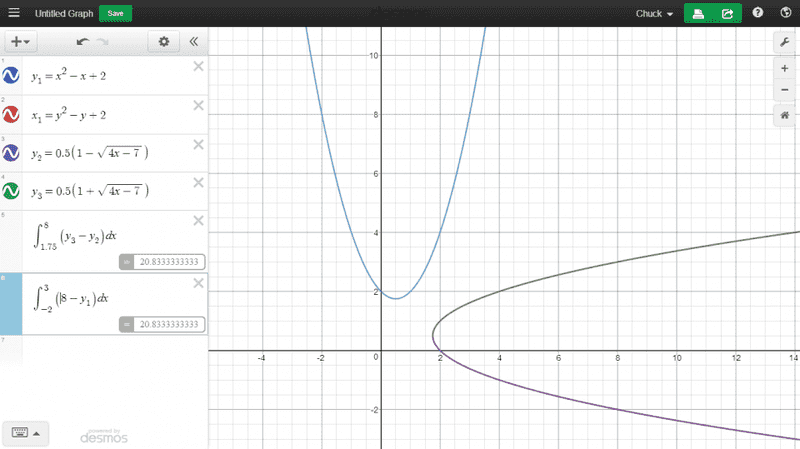
Task: Open the help question mark icon
Action: [758, 14]
